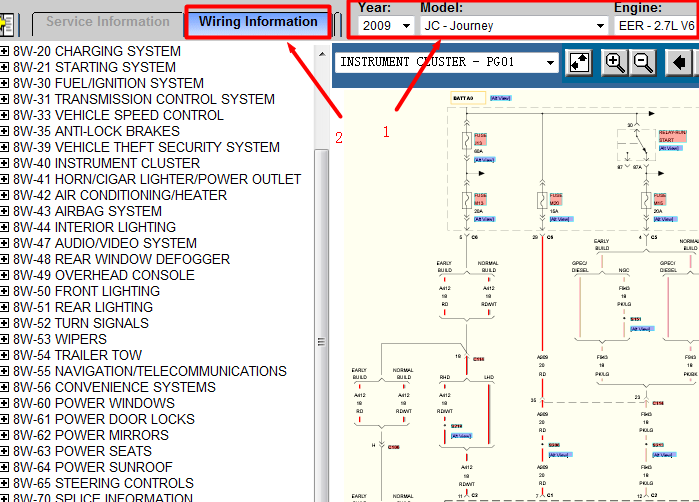Switch to Service Information tab
This screenshot has width=699, height=502.
tap(108, 22)
